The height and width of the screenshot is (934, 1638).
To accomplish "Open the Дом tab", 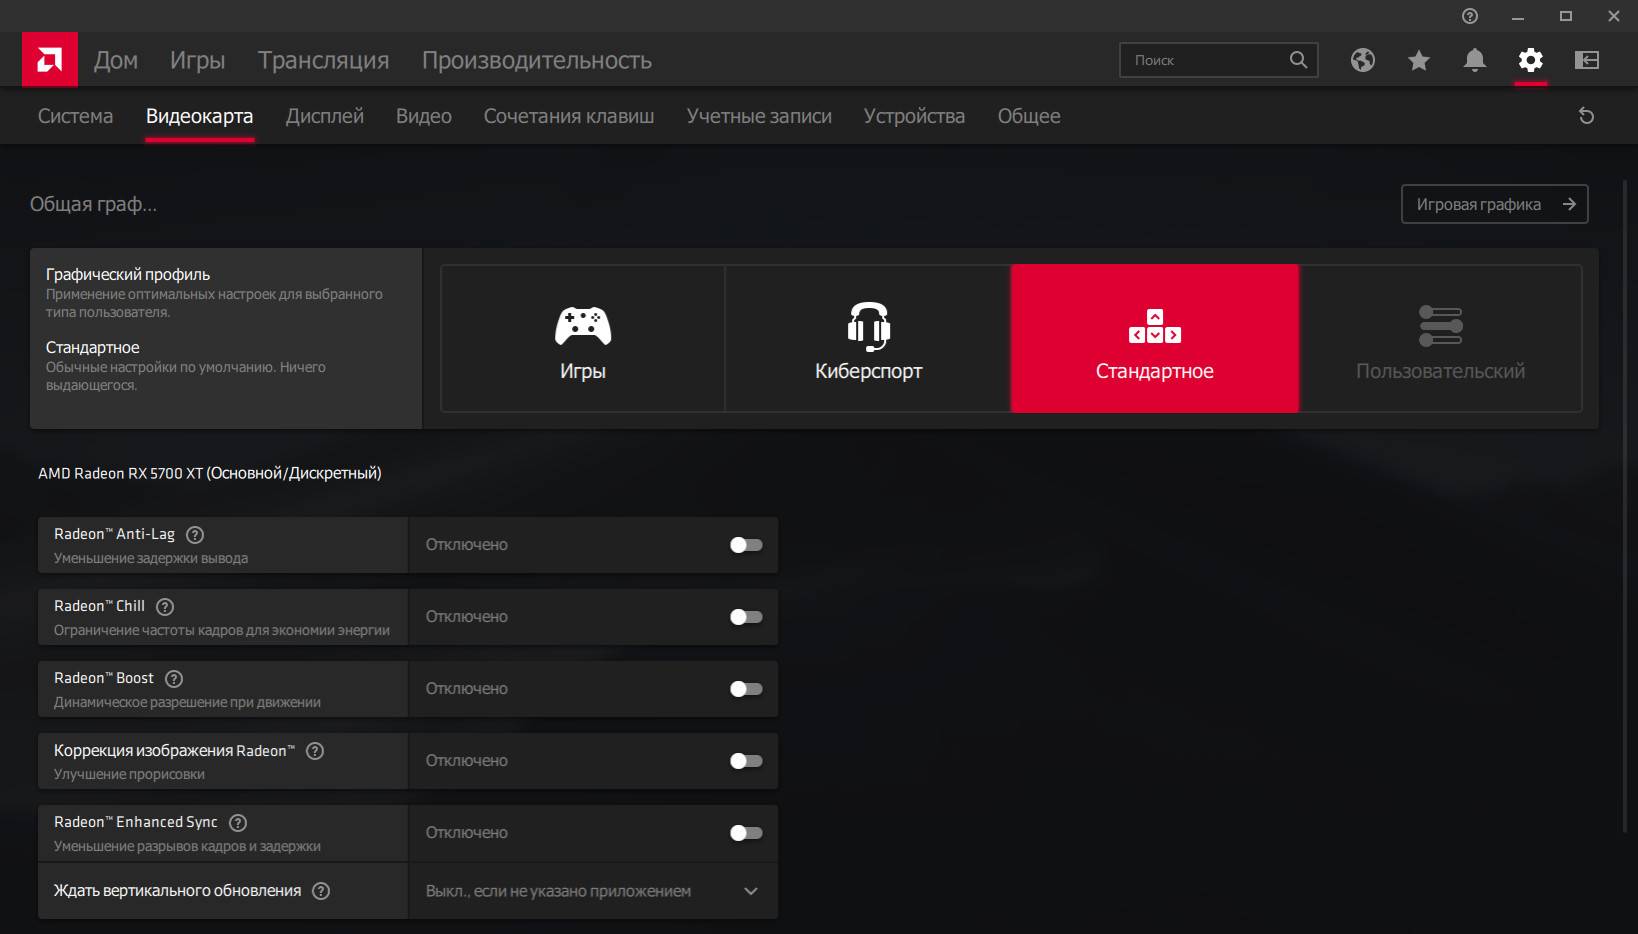I will [x=116, y=60].
